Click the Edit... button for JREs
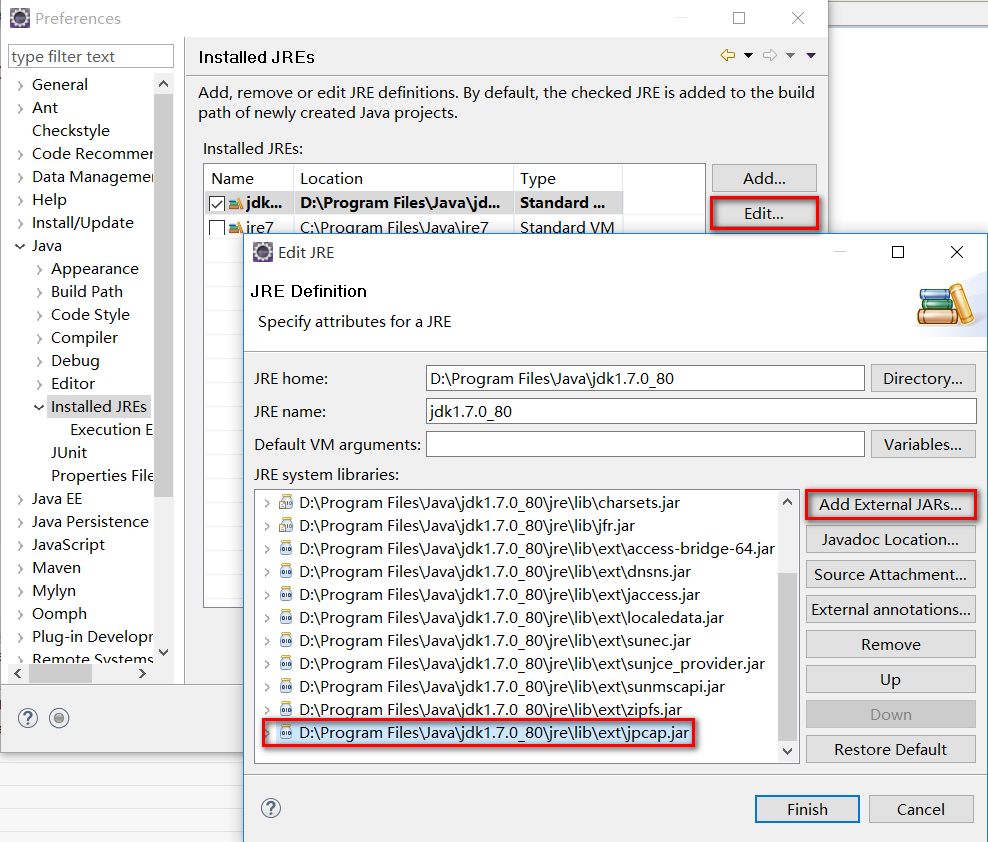This screenshot has height=842, width=988. [764, 214]
